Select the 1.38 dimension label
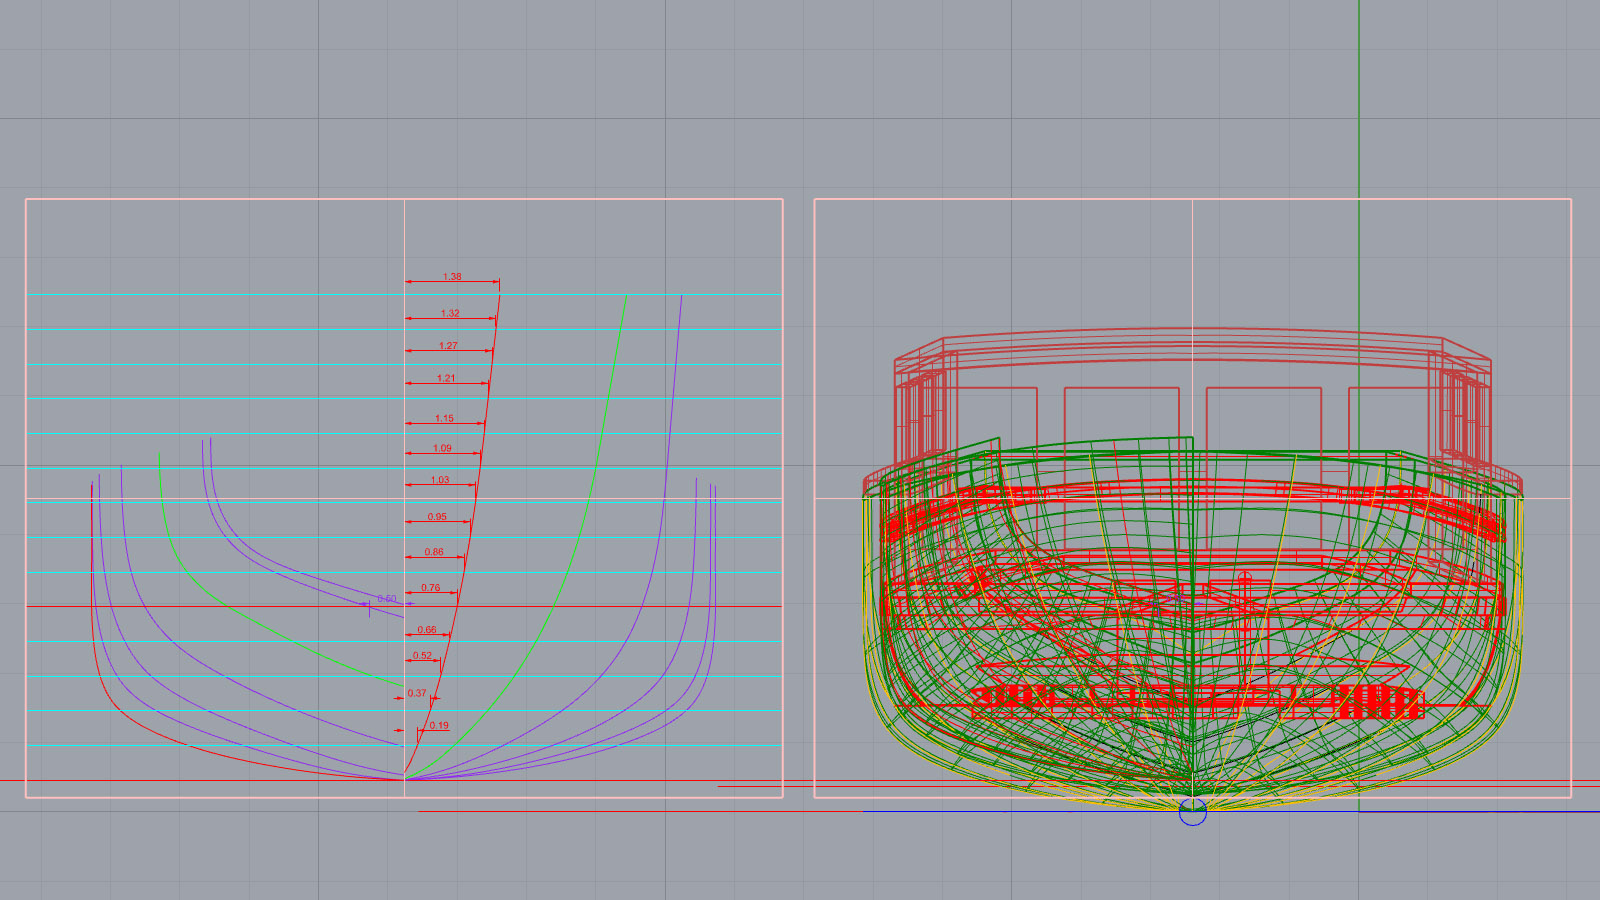This screenshot has width=1600, height=900. [x=452, y=277]
